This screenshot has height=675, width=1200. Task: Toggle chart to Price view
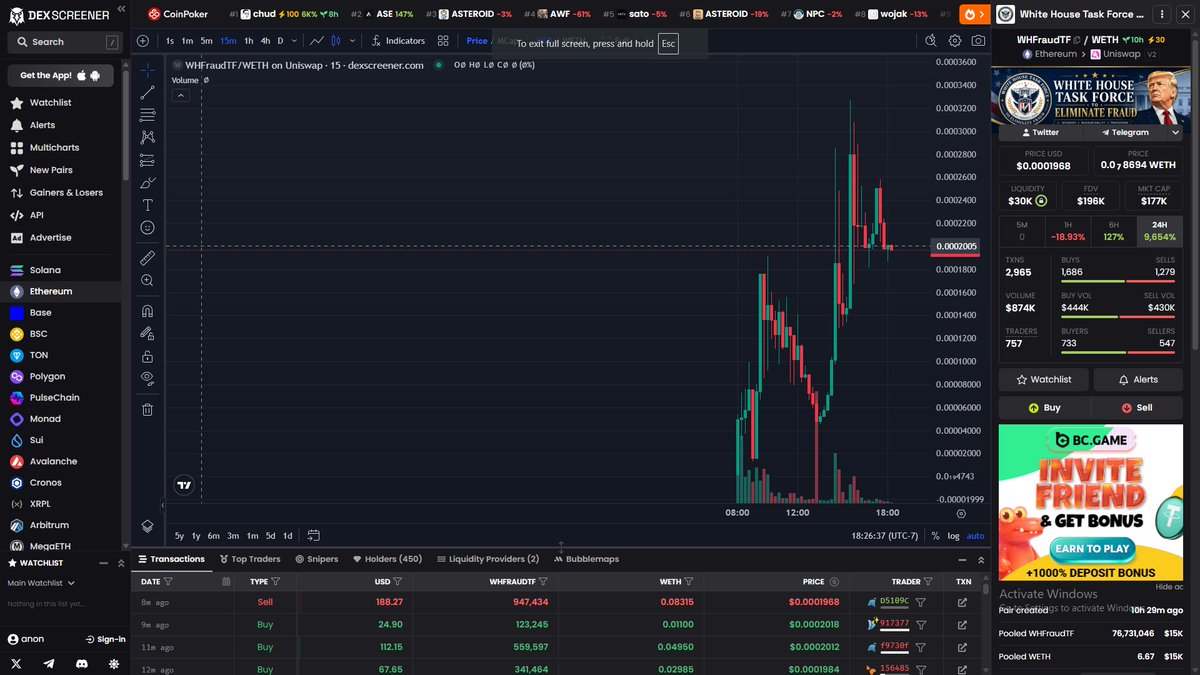[x=476, y=41]
